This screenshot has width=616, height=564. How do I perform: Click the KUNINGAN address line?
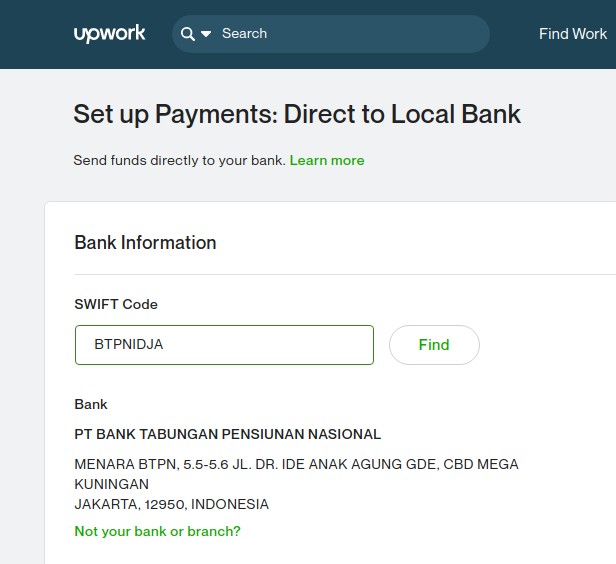coord(112,484)
